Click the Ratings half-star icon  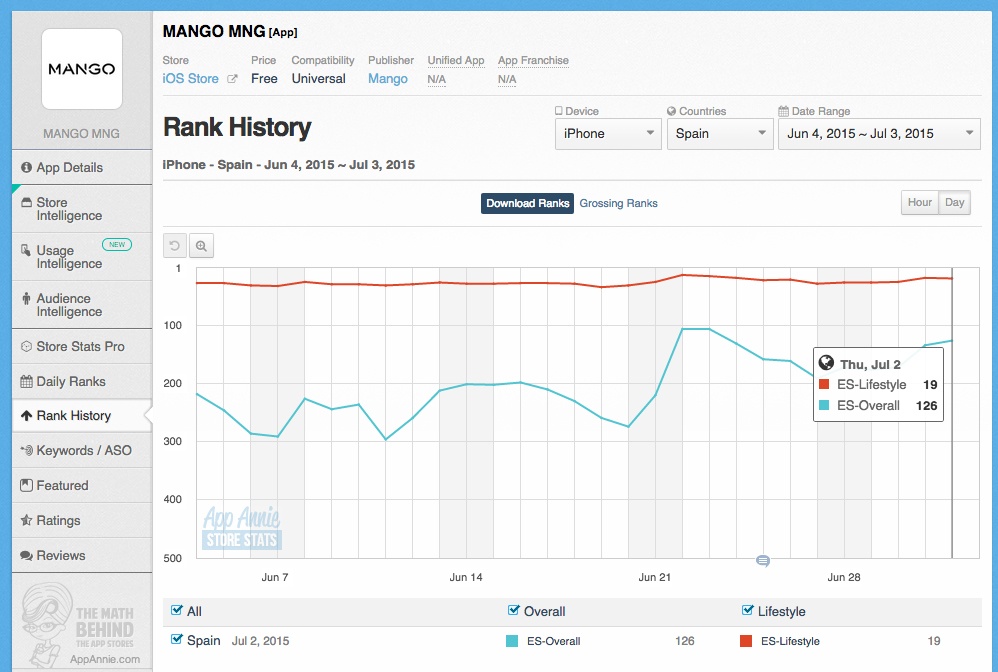tap(26, 520)
